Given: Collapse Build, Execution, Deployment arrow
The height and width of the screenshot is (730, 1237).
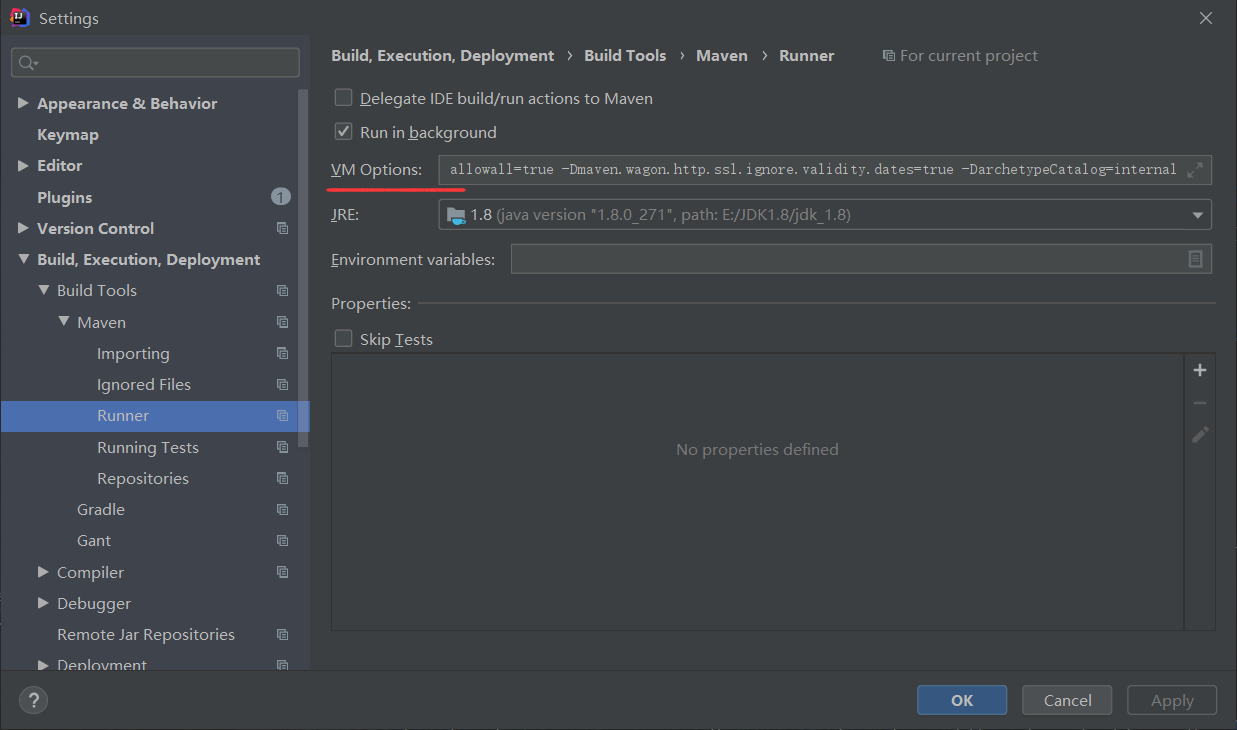Looking at the screenshot, I should (23, 260).
